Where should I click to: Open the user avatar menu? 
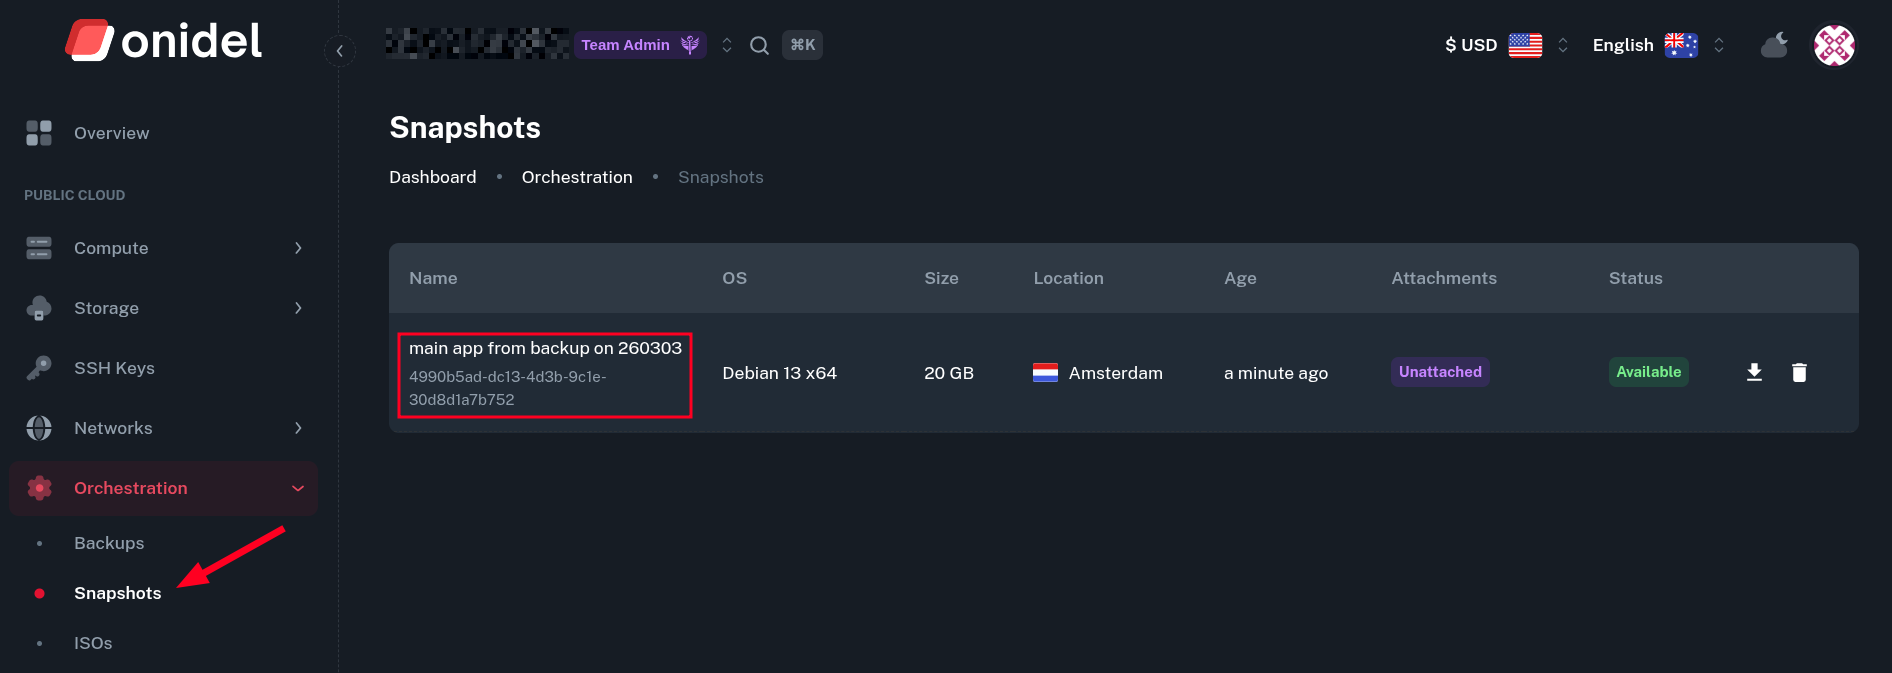(1834, 45)
